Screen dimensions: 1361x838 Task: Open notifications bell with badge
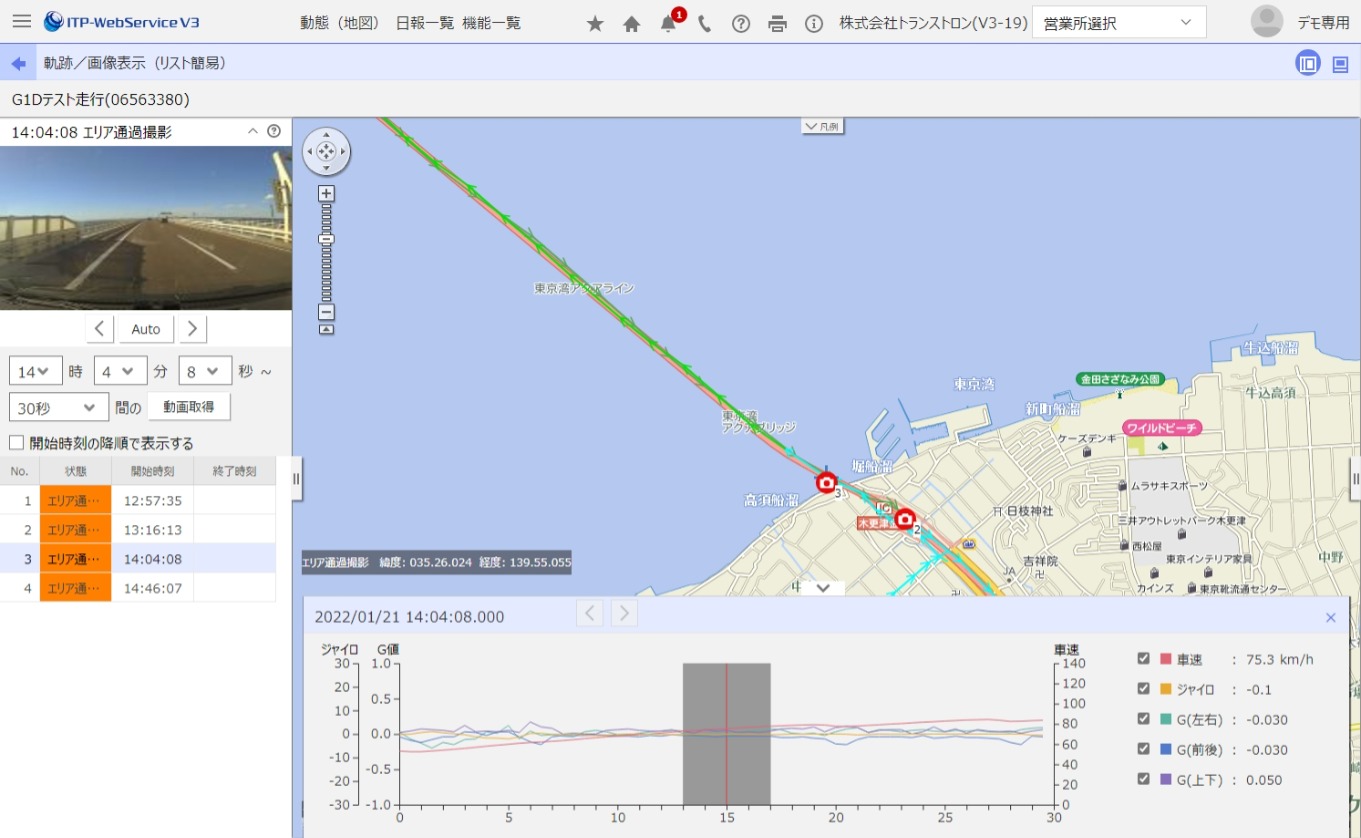coord(669,23)
